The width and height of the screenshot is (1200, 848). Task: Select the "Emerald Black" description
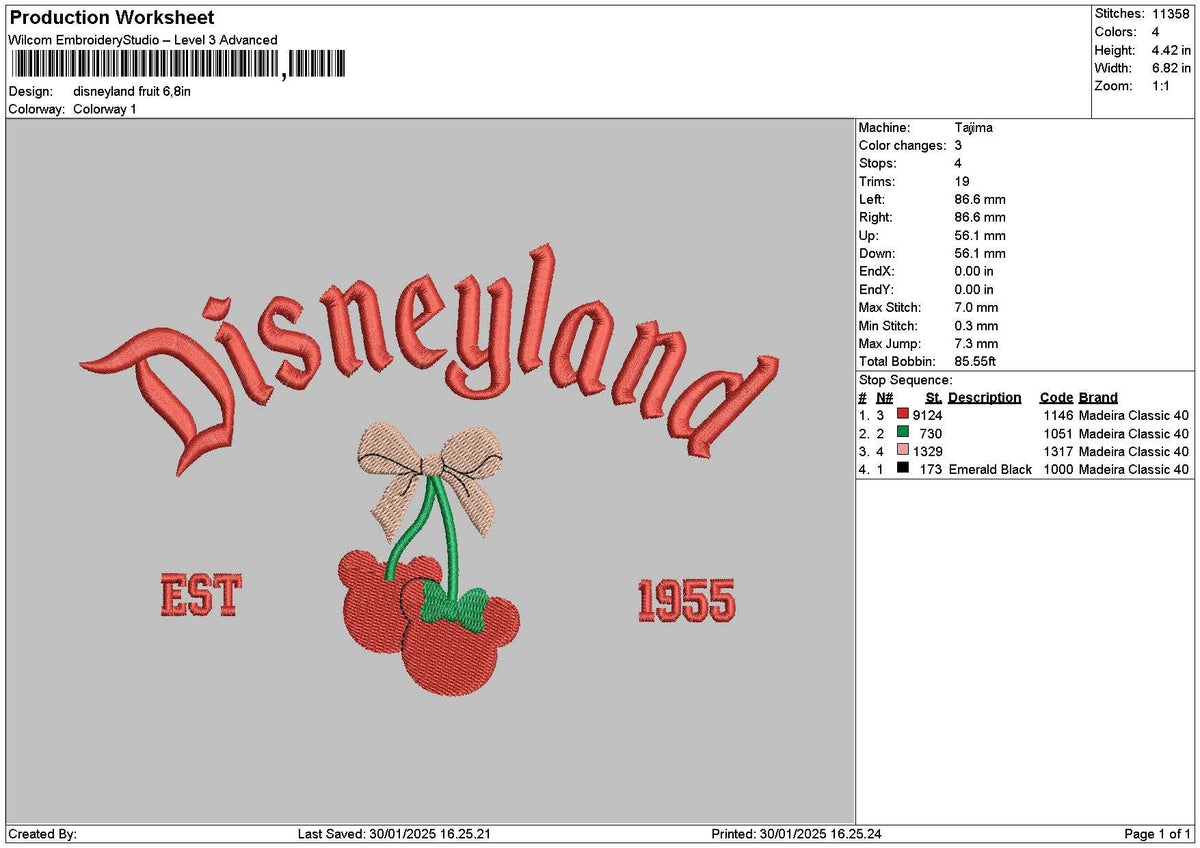point(990,469)
